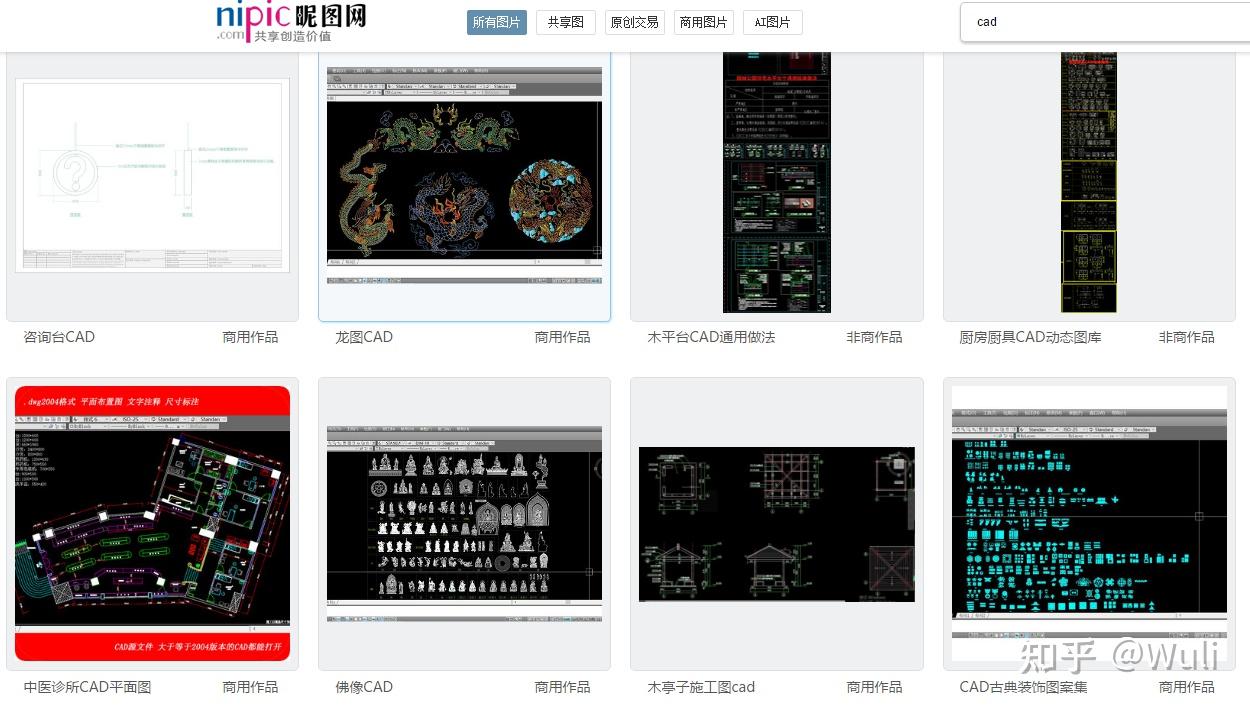Open the 龙图CAD dragon drawing thumbnail
The width and height of the screenshot is (1250, 706).
click(465, 175)
